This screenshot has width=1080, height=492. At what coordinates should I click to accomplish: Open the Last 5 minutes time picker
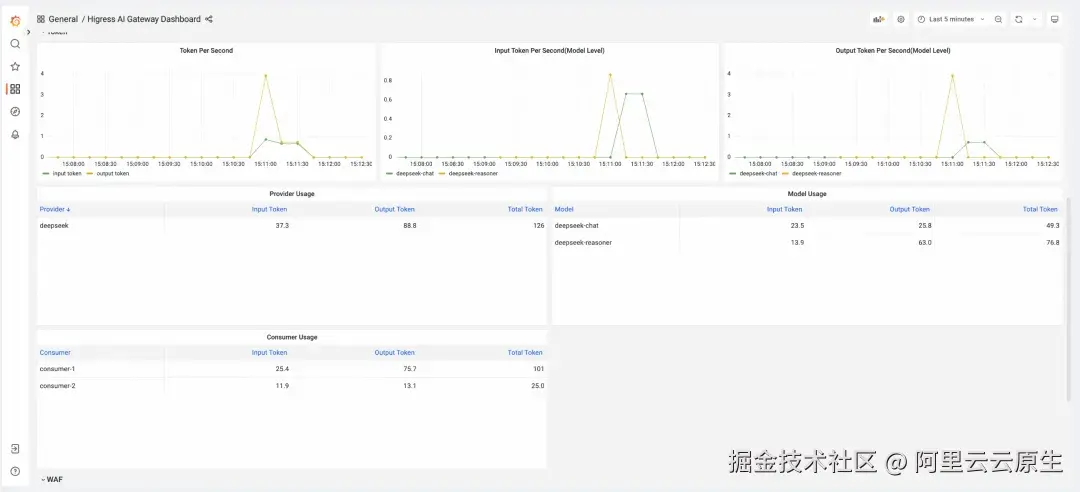[951, 19]
